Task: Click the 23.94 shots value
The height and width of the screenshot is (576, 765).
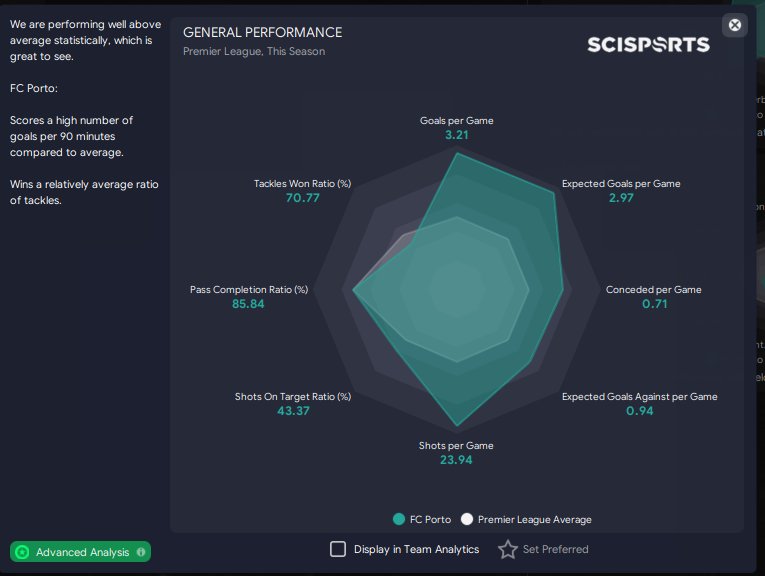Action: [456, 460]
